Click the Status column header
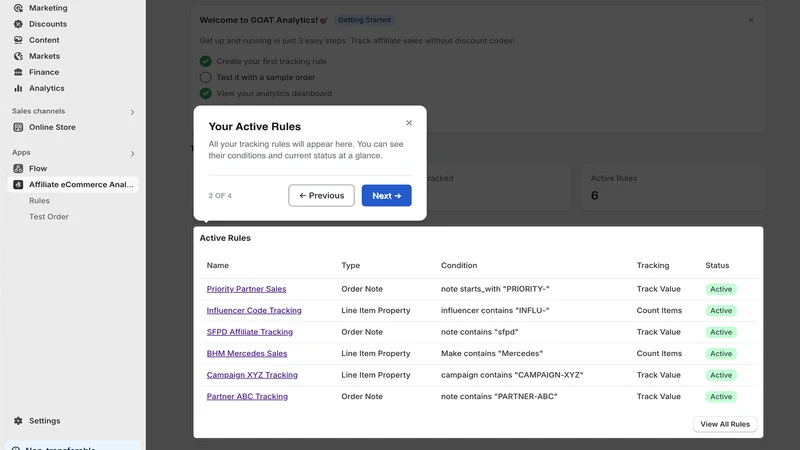The image size is (800, 450). coord(717,265)
